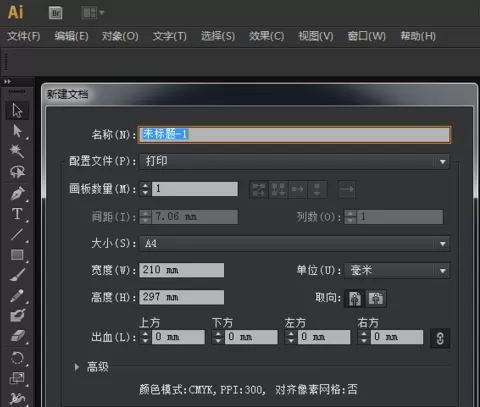Click the 左方 left bleed value field
The height and width of the screenshot is (407, 480).
pyautogui.click(x=324, y=337)
